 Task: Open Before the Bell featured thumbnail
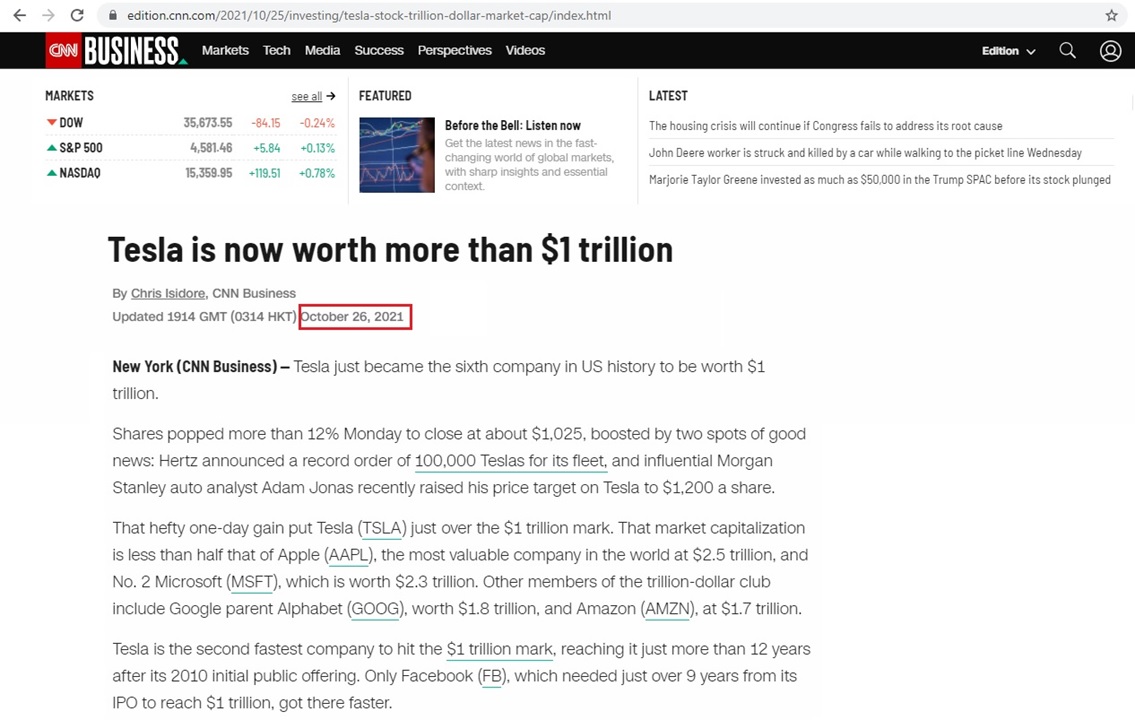(396, 155)
